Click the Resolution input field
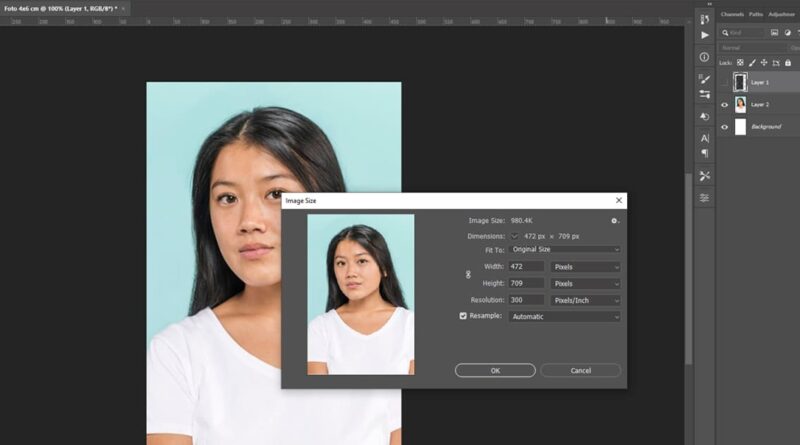This screenshot has width=800, height=445. 526,300
